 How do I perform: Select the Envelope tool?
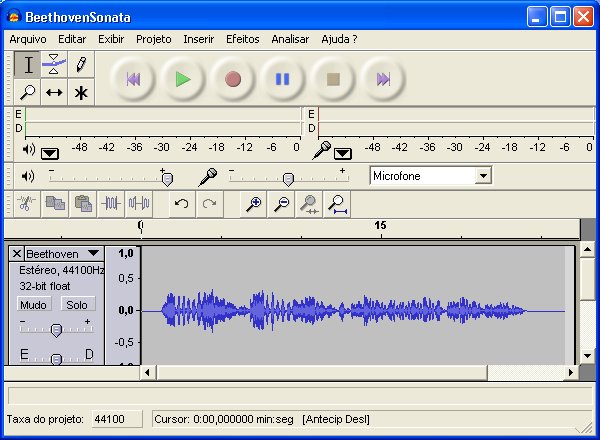pos(54,64)
